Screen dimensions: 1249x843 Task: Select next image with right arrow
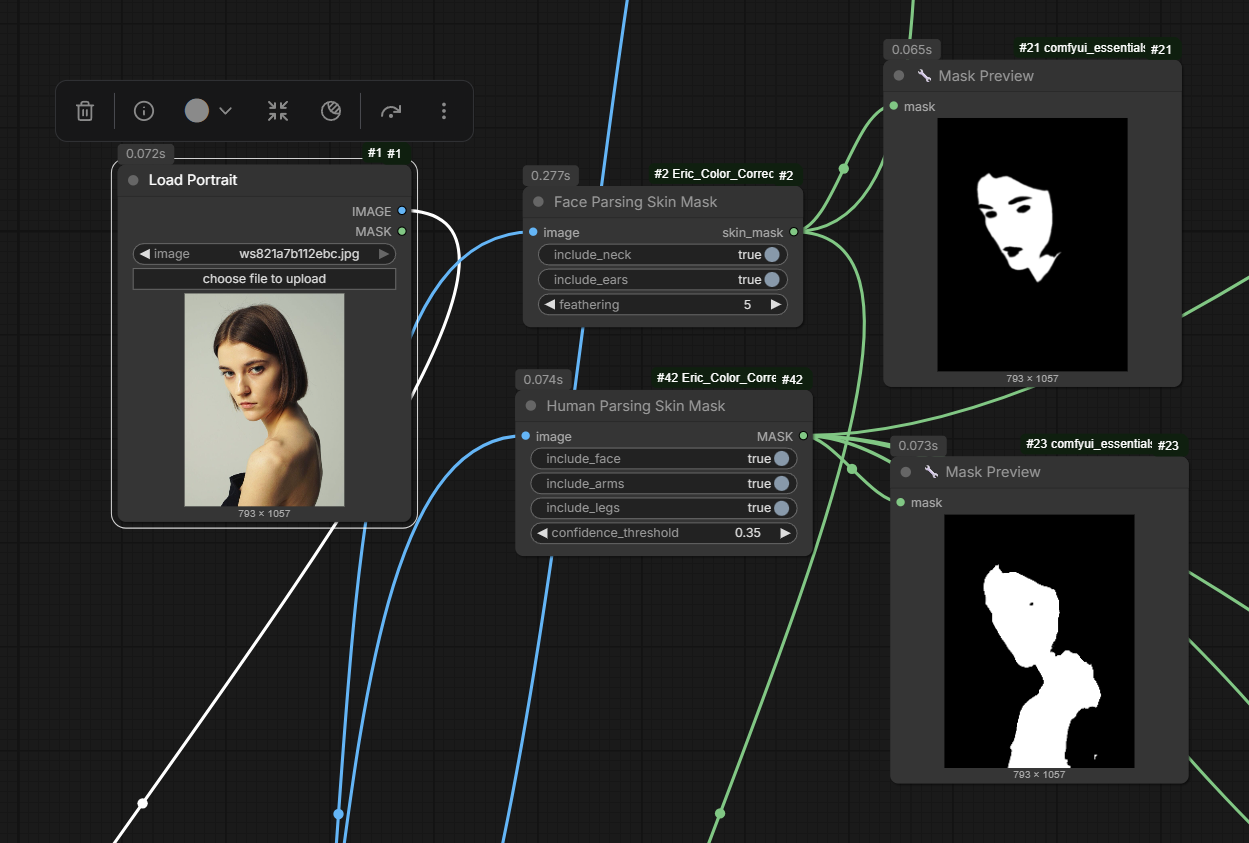pos(384,254)
